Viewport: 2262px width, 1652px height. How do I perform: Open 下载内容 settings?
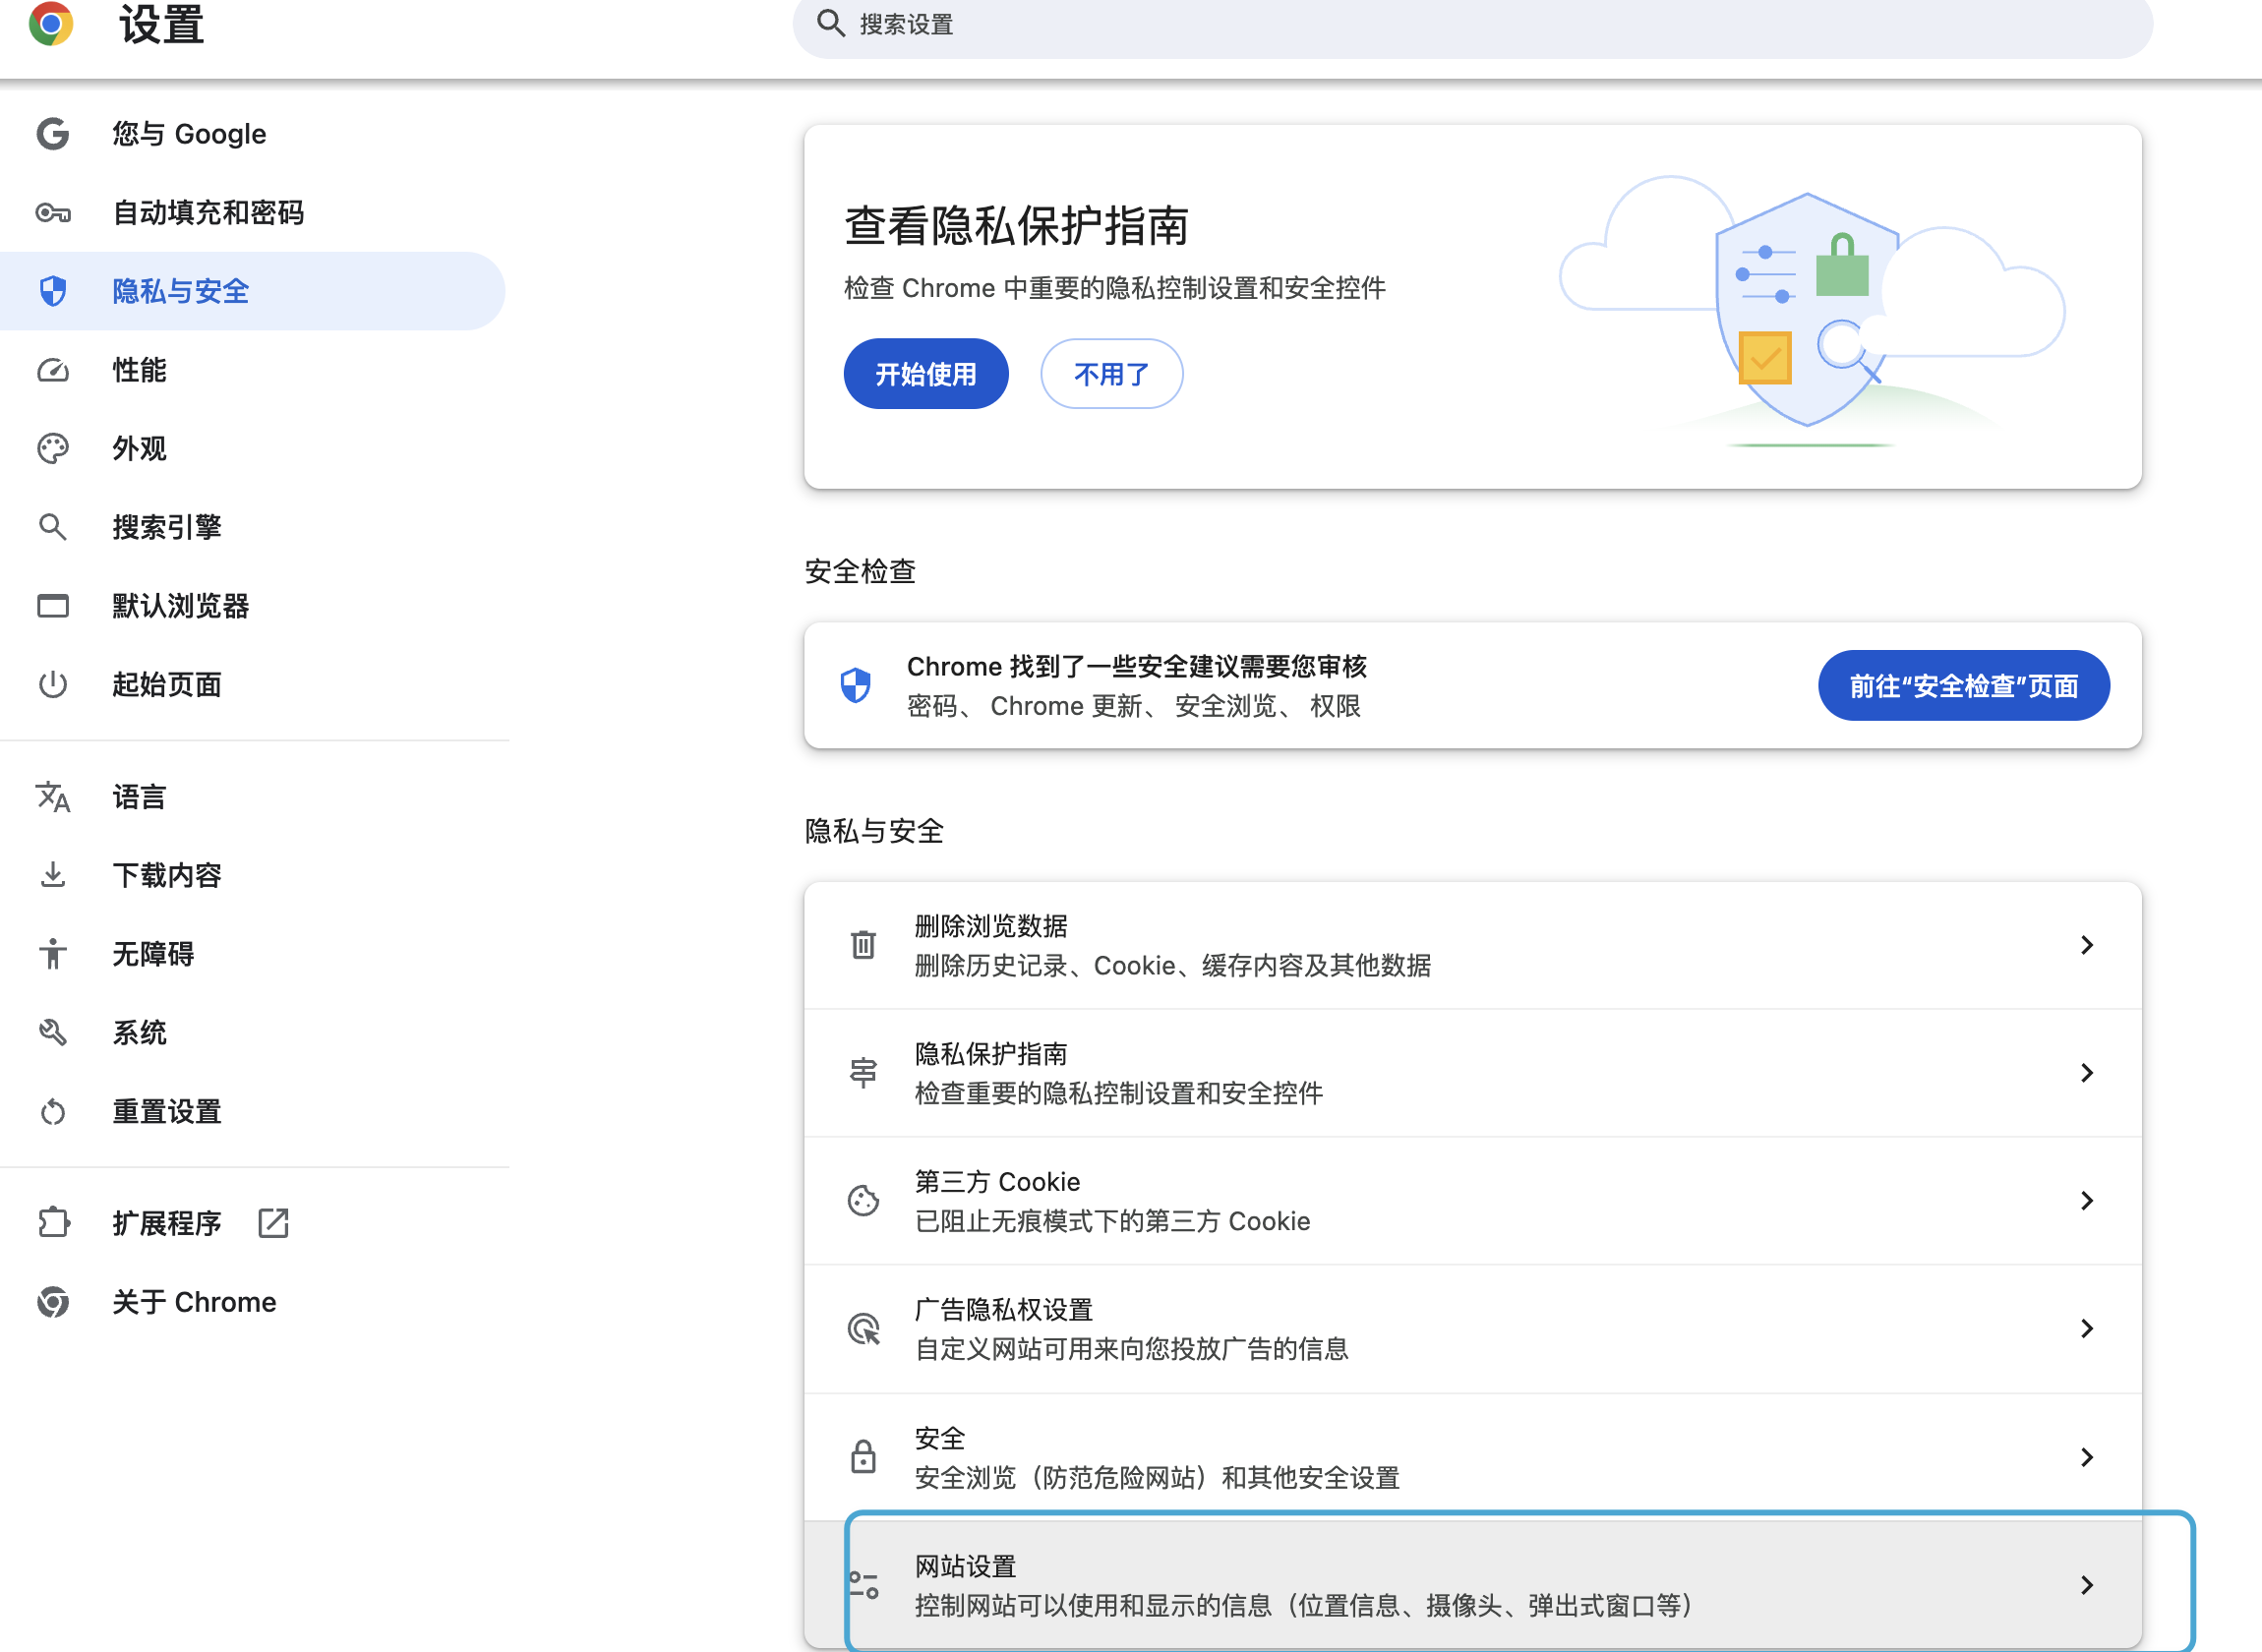click(x=252, y=875)
